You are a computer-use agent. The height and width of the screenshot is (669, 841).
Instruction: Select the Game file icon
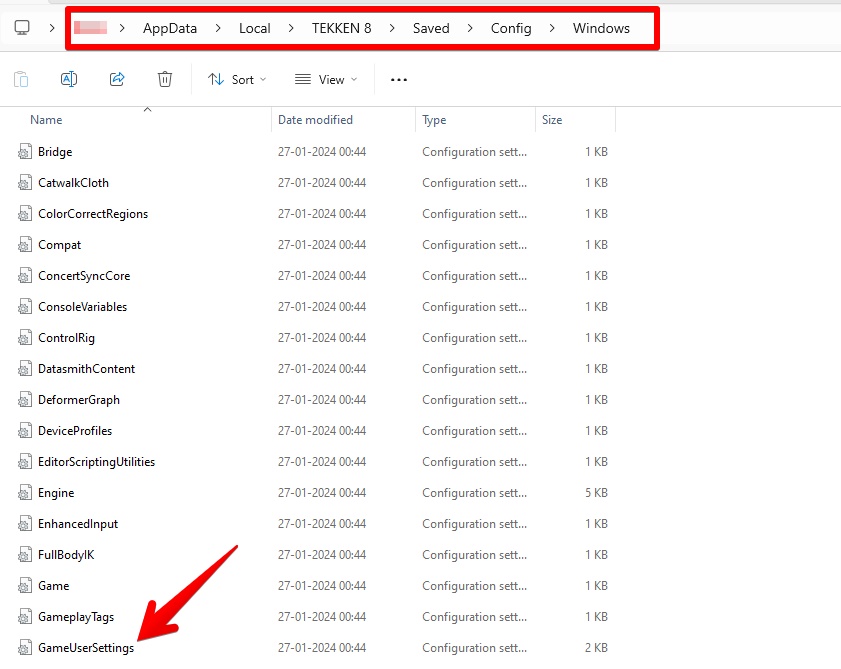click(25, 586)
